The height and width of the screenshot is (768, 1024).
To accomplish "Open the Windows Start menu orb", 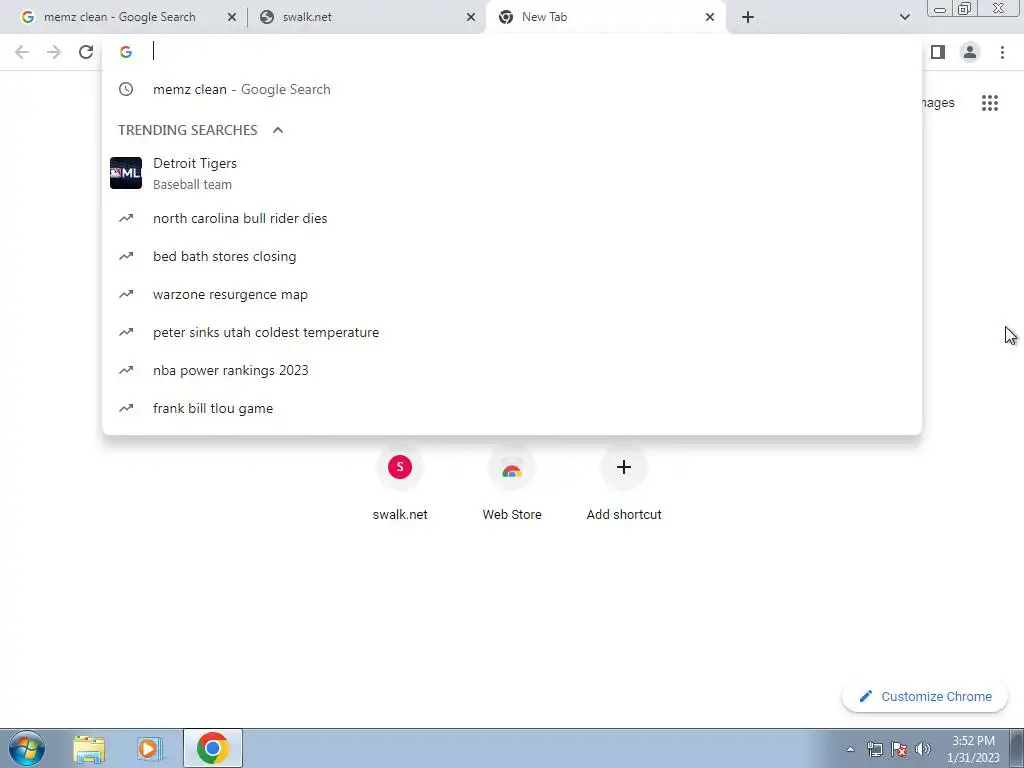I will [x=27, y=748].
